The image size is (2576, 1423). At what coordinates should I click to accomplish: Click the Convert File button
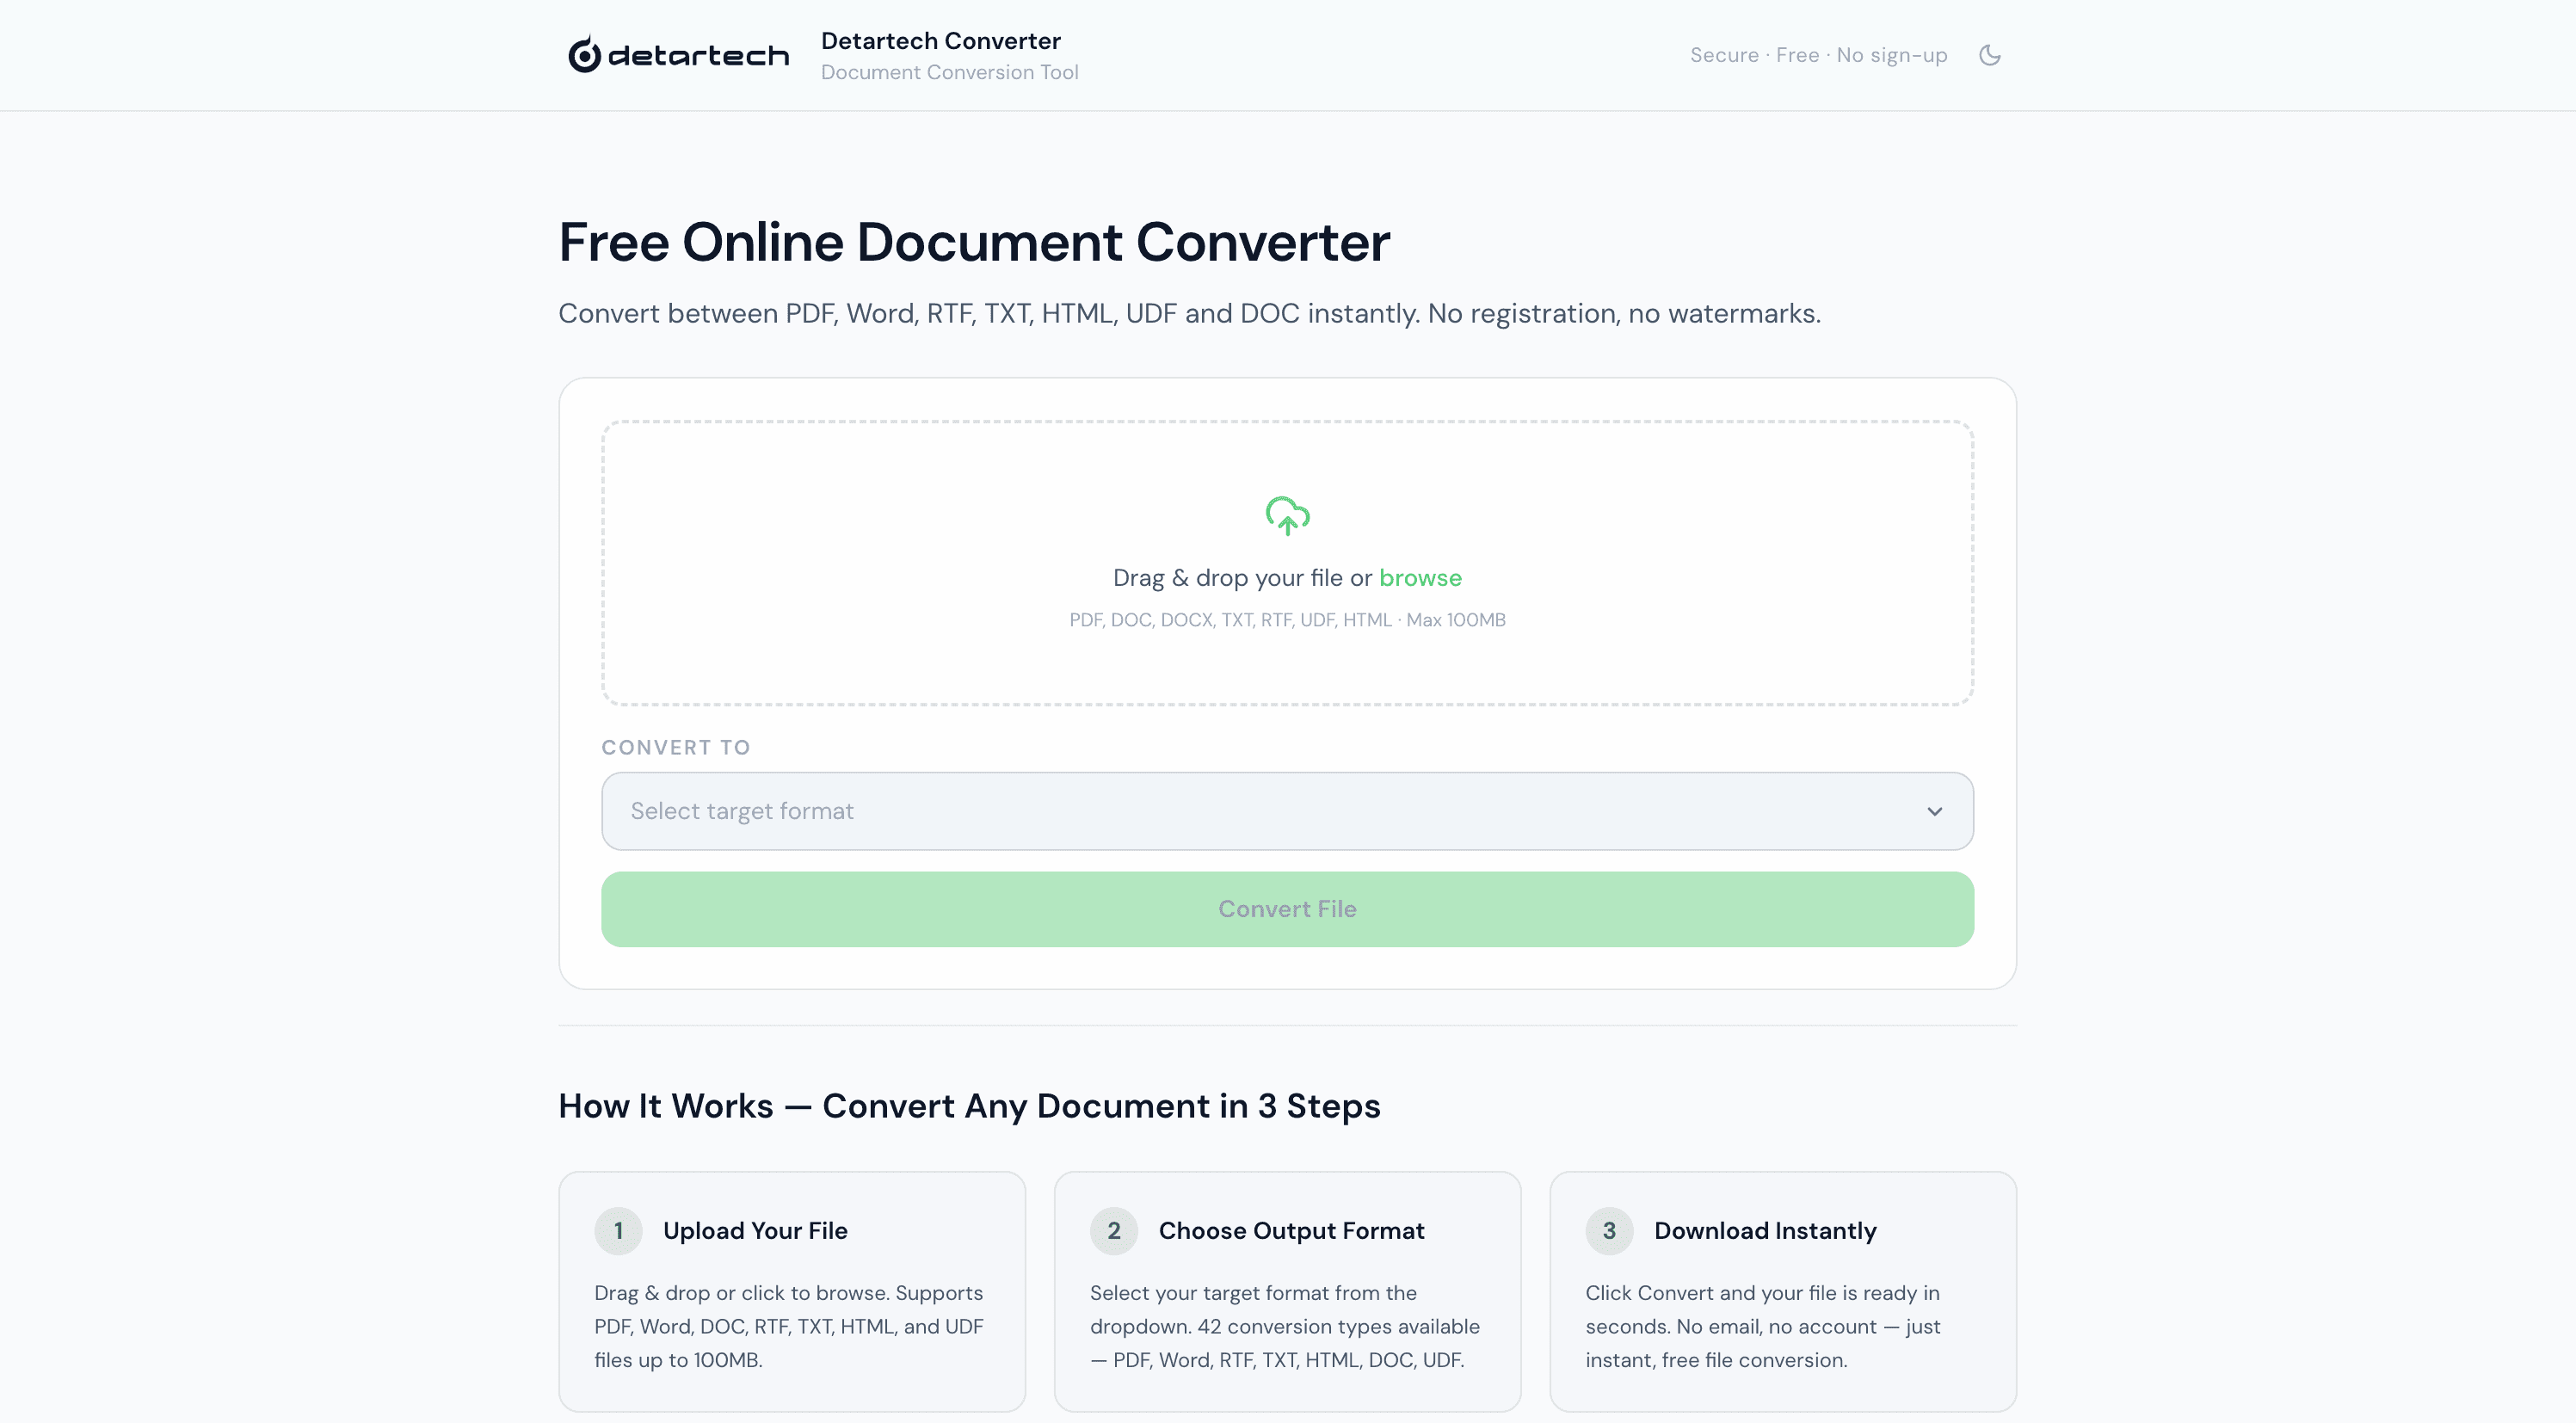(1287, 909)
